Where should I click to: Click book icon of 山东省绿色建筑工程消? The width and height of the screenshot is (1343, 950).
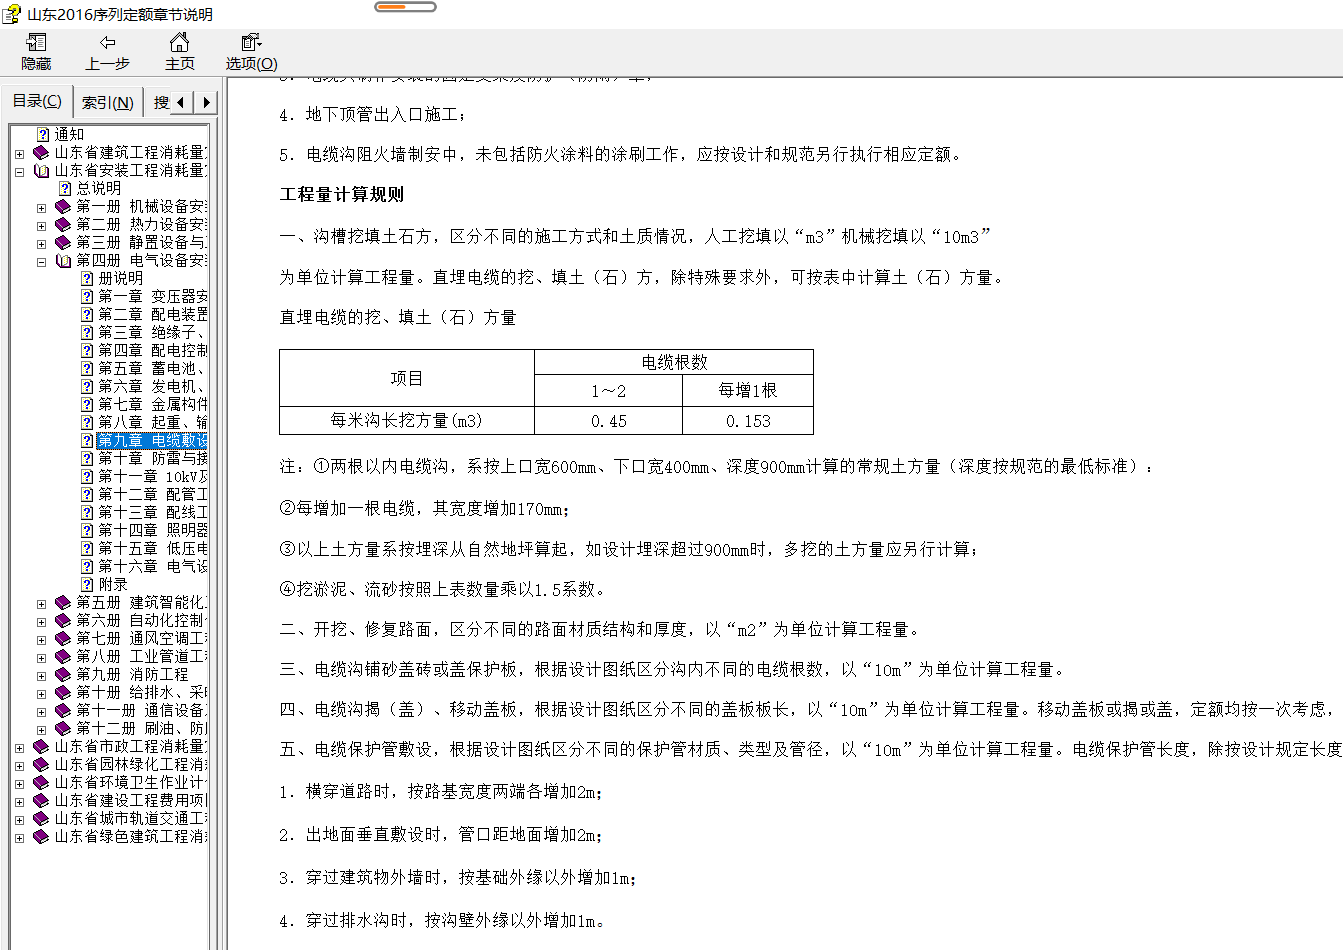41,836
